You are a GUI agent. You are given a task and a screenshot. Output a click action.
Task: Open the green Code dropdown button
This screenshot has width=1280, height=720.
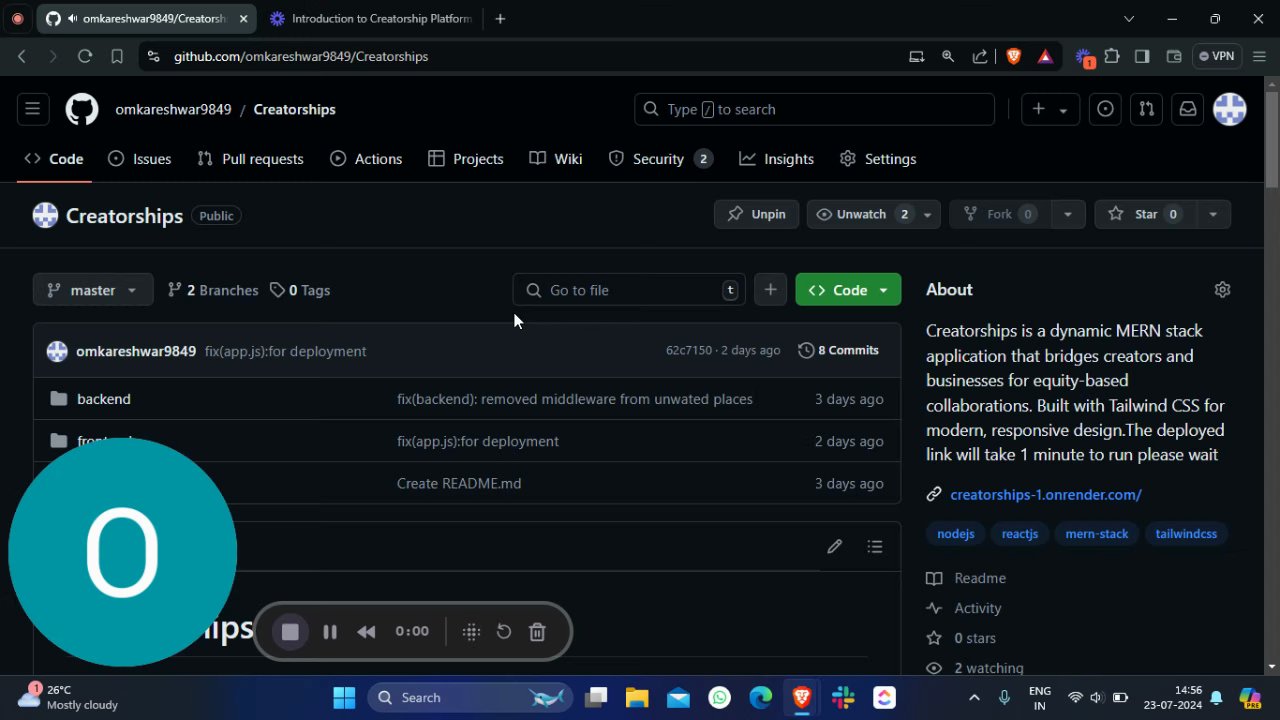pos(848,290)
